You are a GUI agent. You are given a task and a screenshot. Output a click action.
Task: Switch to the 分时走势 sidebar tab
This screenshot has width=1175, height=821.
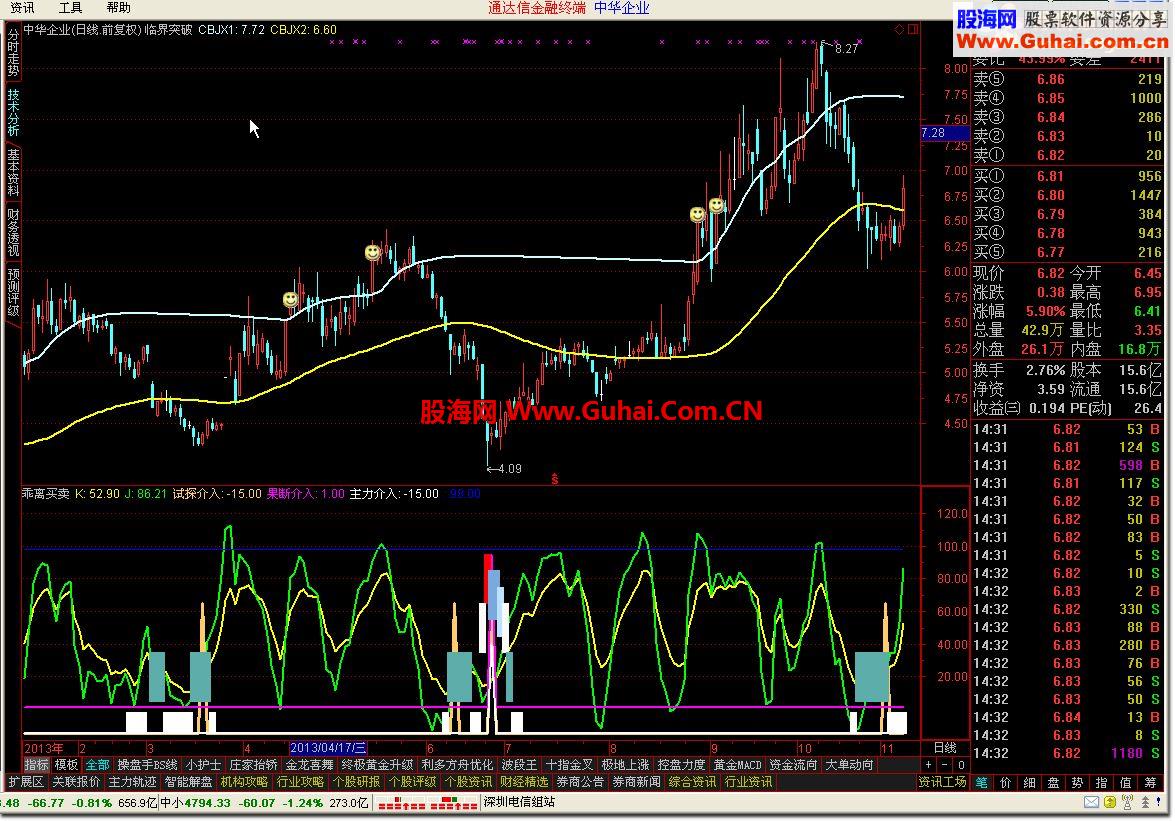tap(13, 52)
